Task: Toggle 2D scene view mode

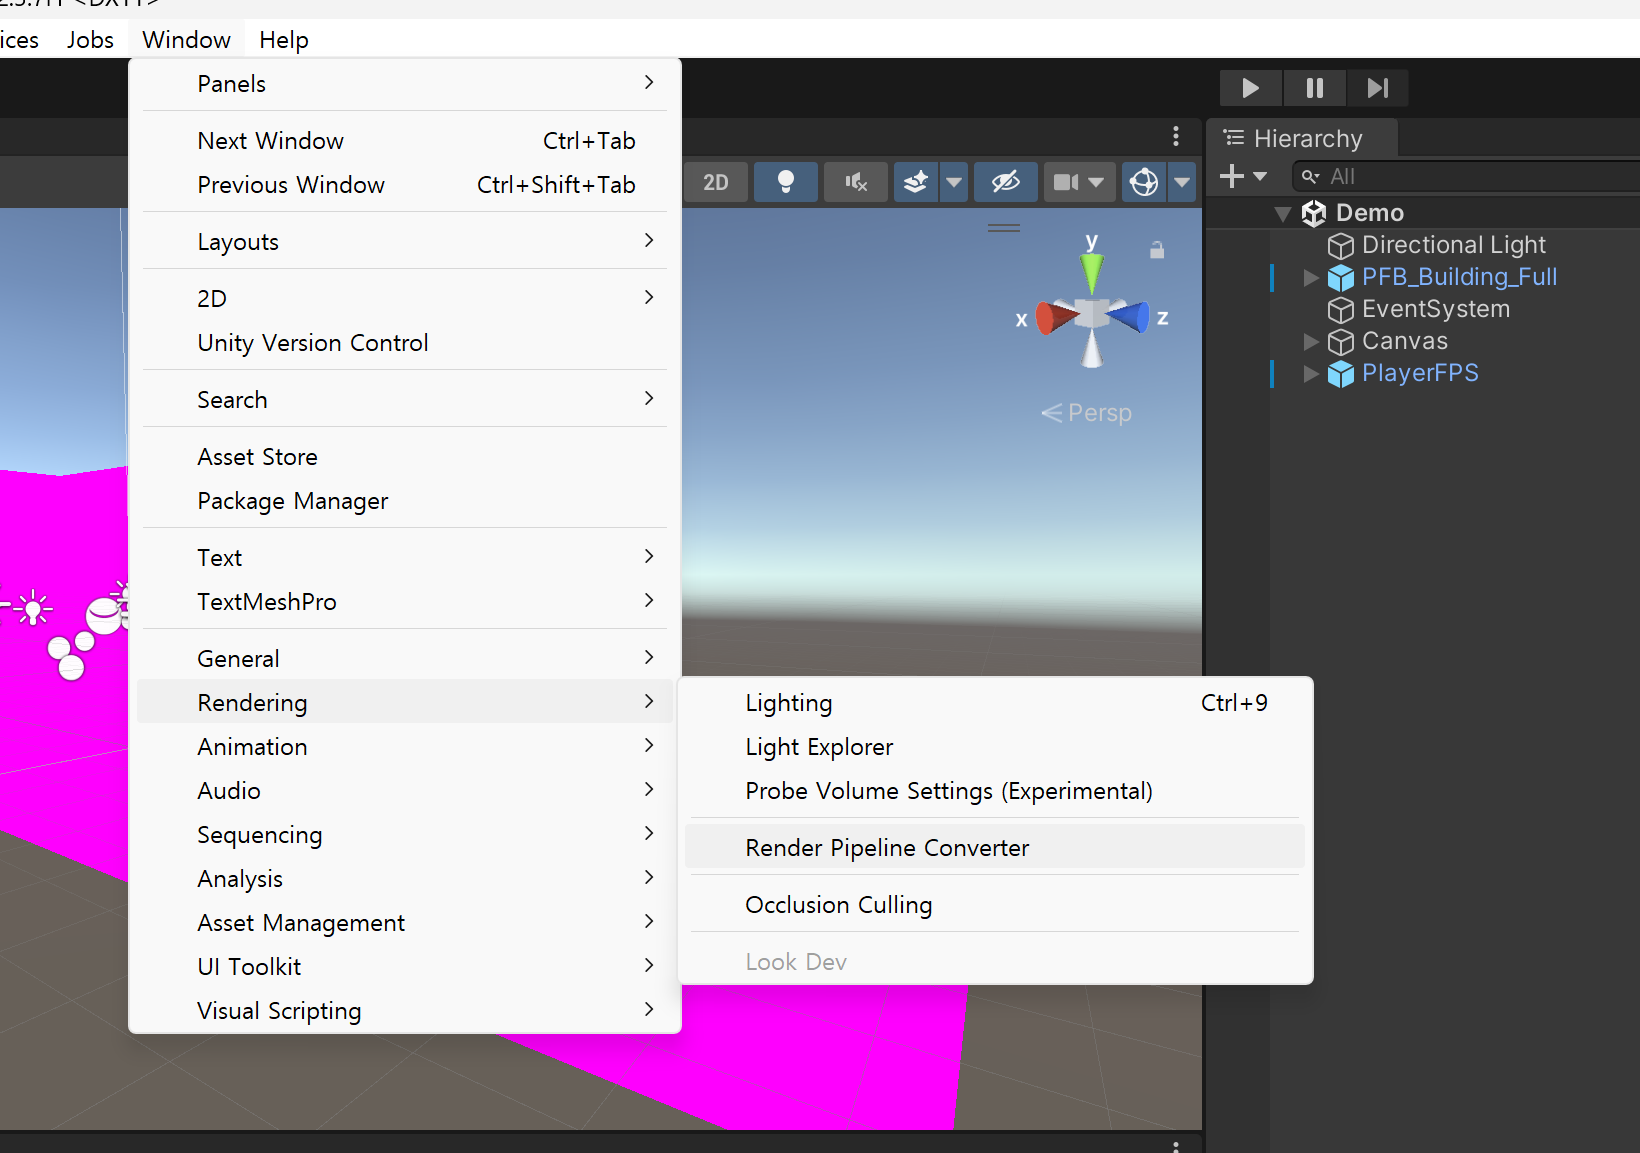Action: coord(715,182)
